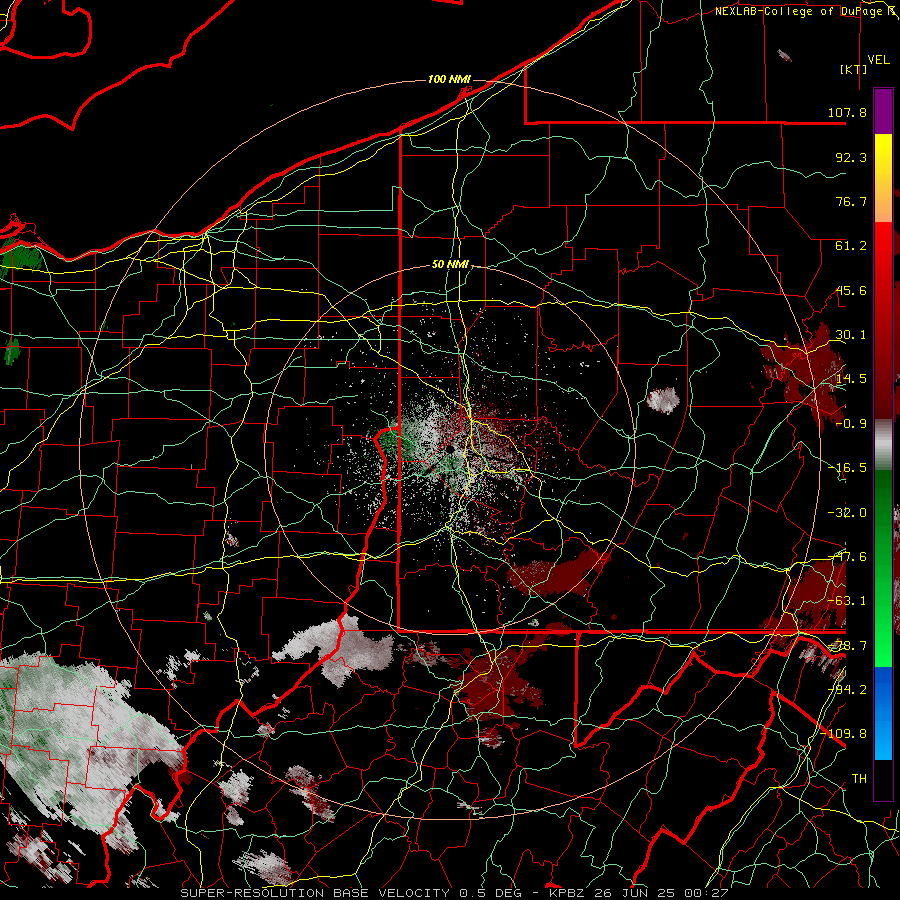
Task: Click the -63.1 legend value
Action: [x=847, y=601]
